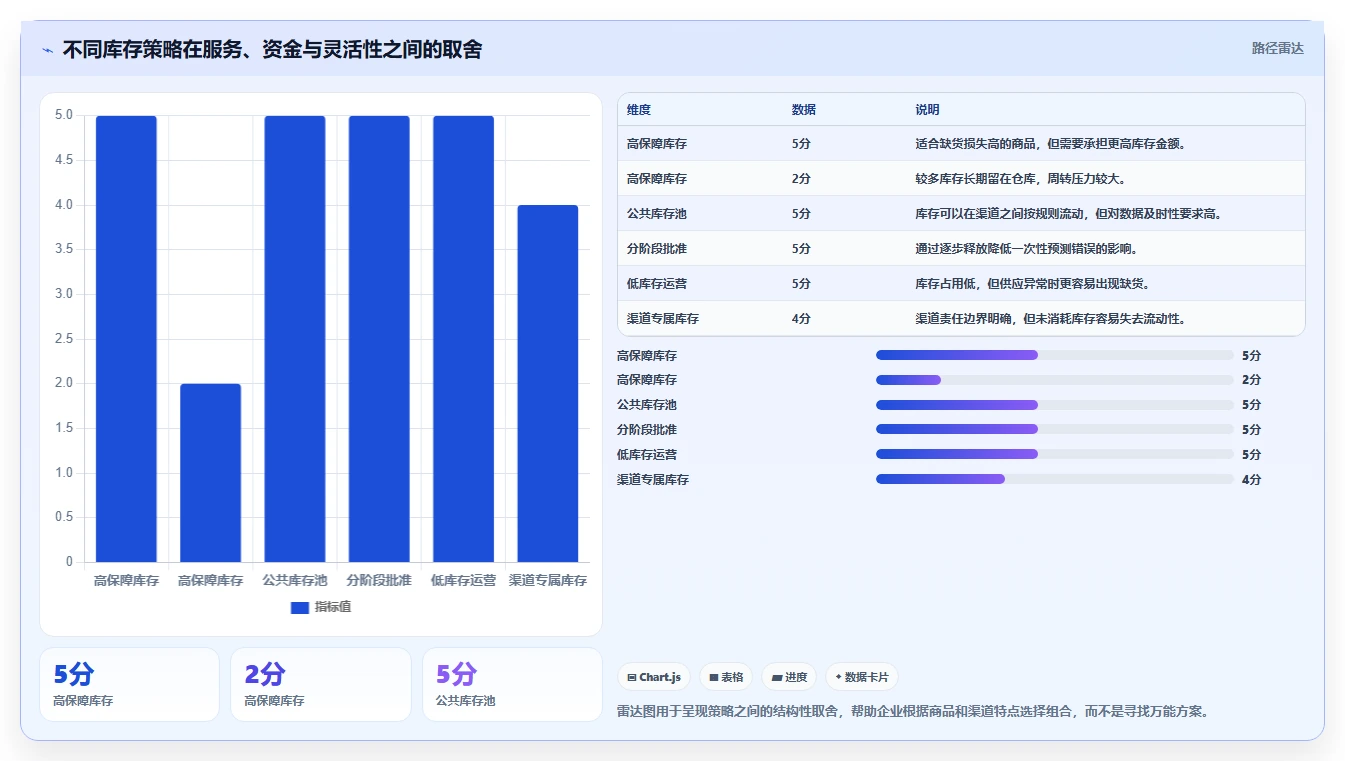Click the 4.5 y-axis tick label
The height and width of the screenshot is (761, 1345).
[x=63, y=160]
